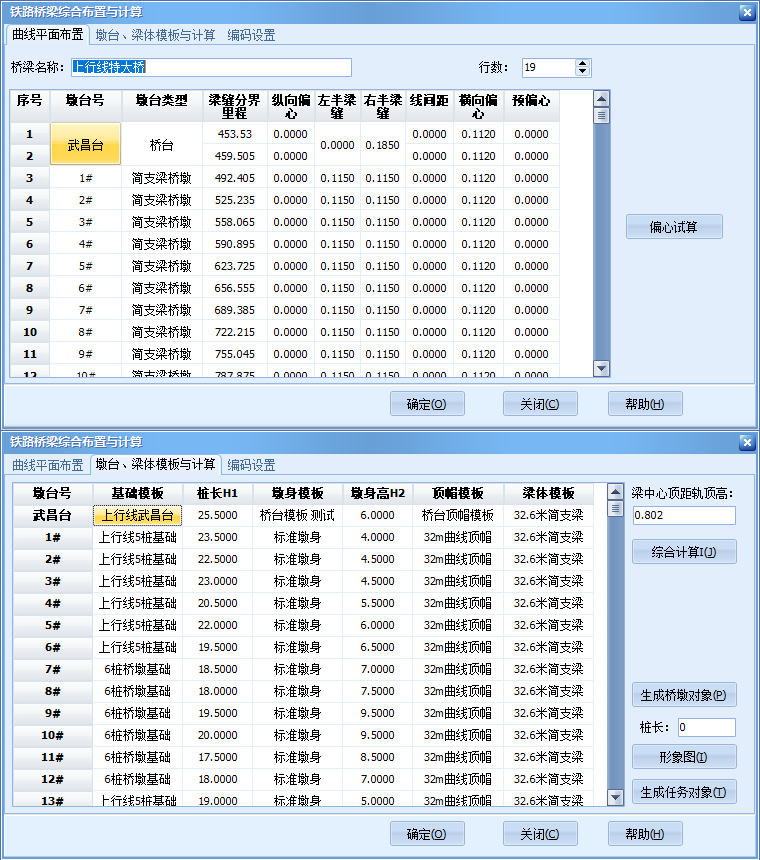The height and width of the screenshot is (860, 760).
Task: Decrease 行数 with the spinner down arrow
Action: click(583, 72)
